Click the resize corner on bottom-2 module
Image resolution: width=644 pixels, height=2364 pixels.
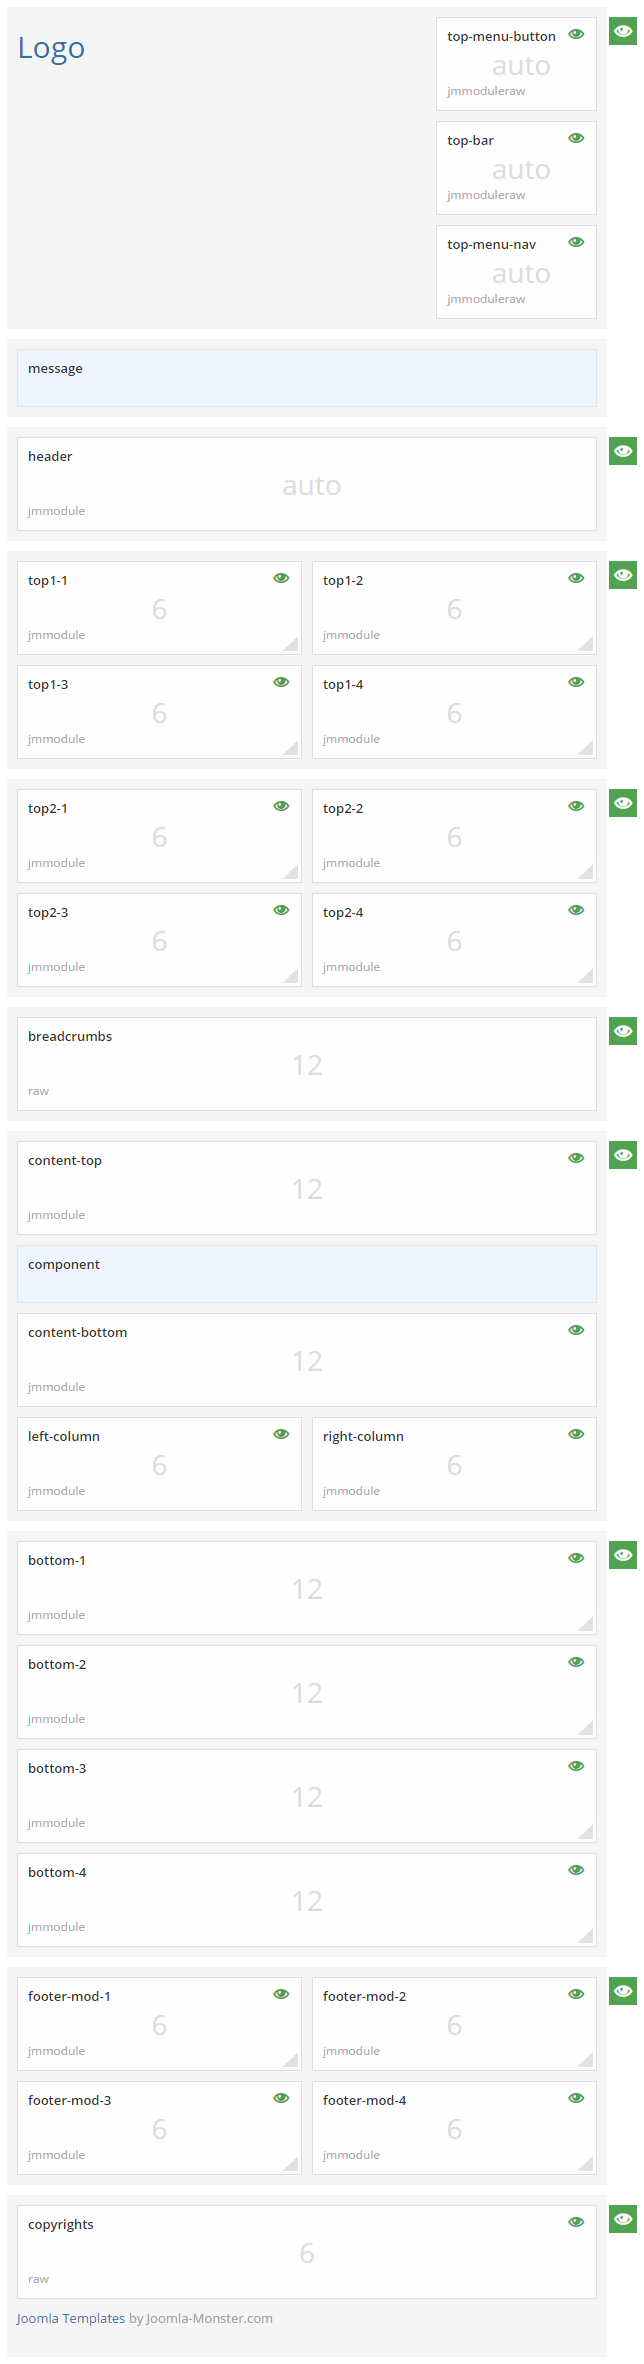[590, 1727]
